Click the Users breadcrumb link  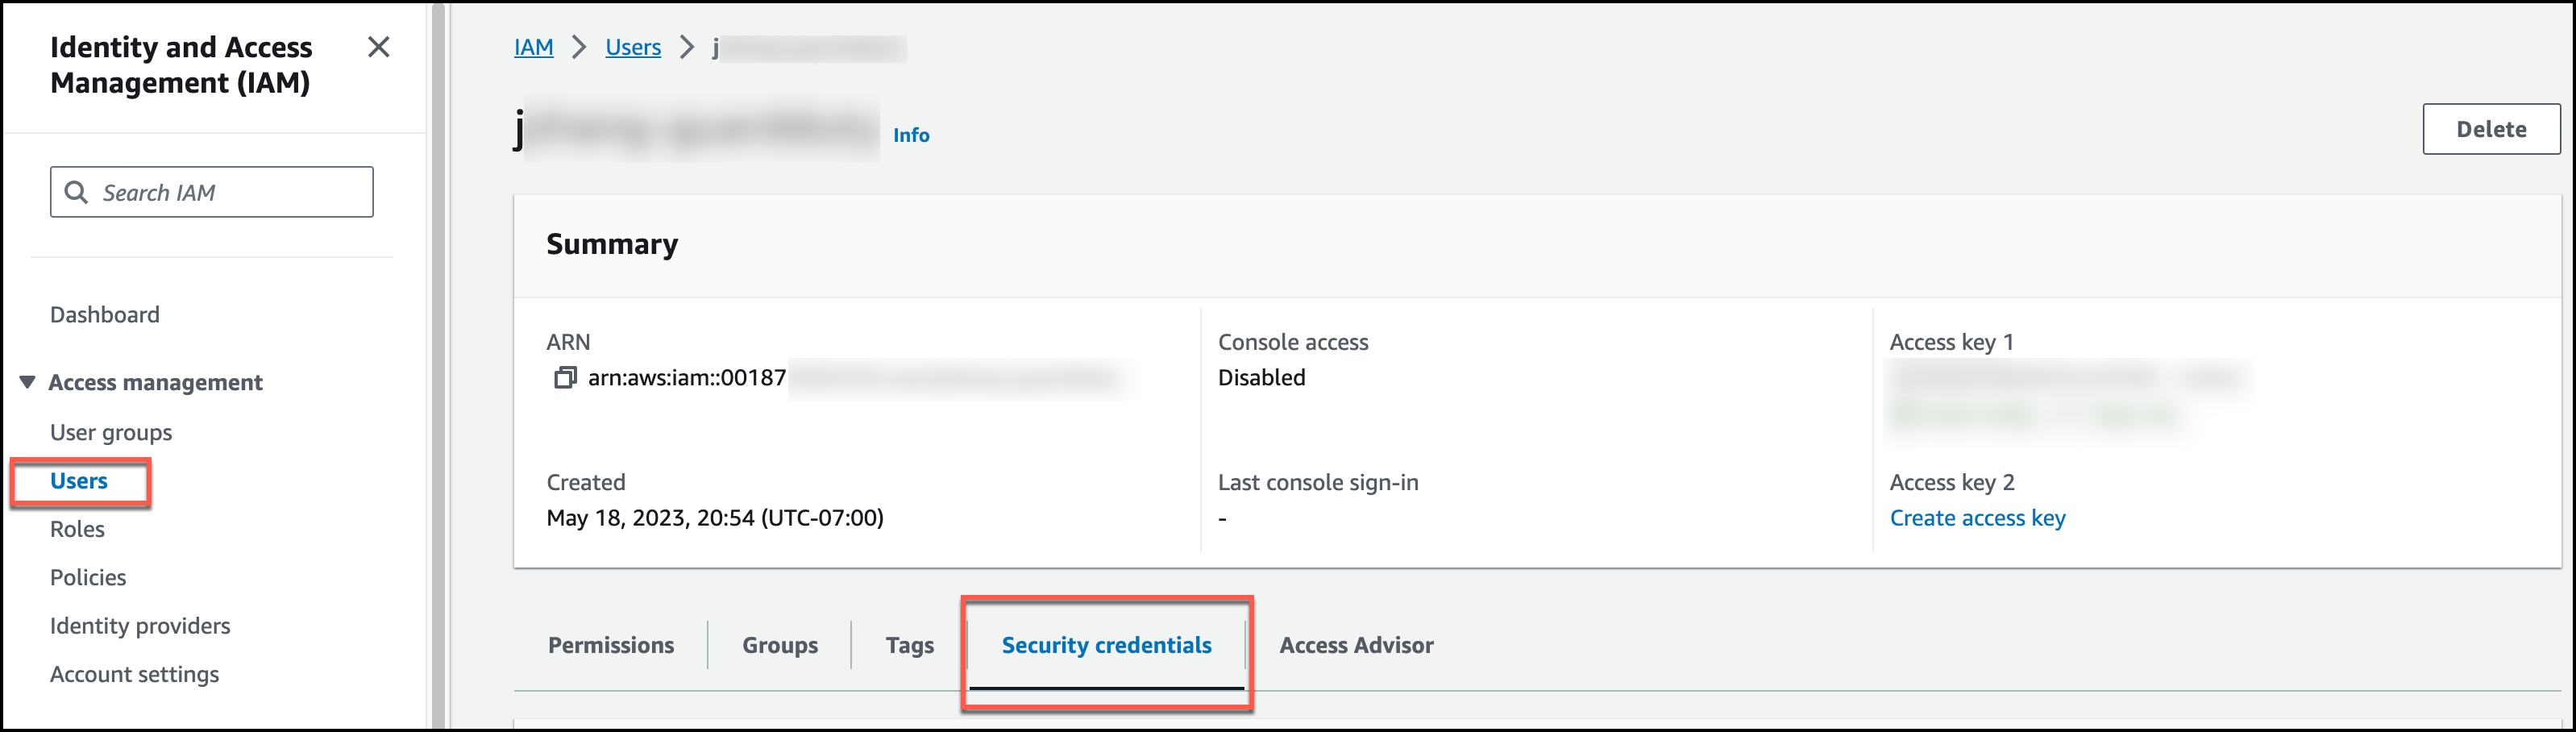[633, 47]
